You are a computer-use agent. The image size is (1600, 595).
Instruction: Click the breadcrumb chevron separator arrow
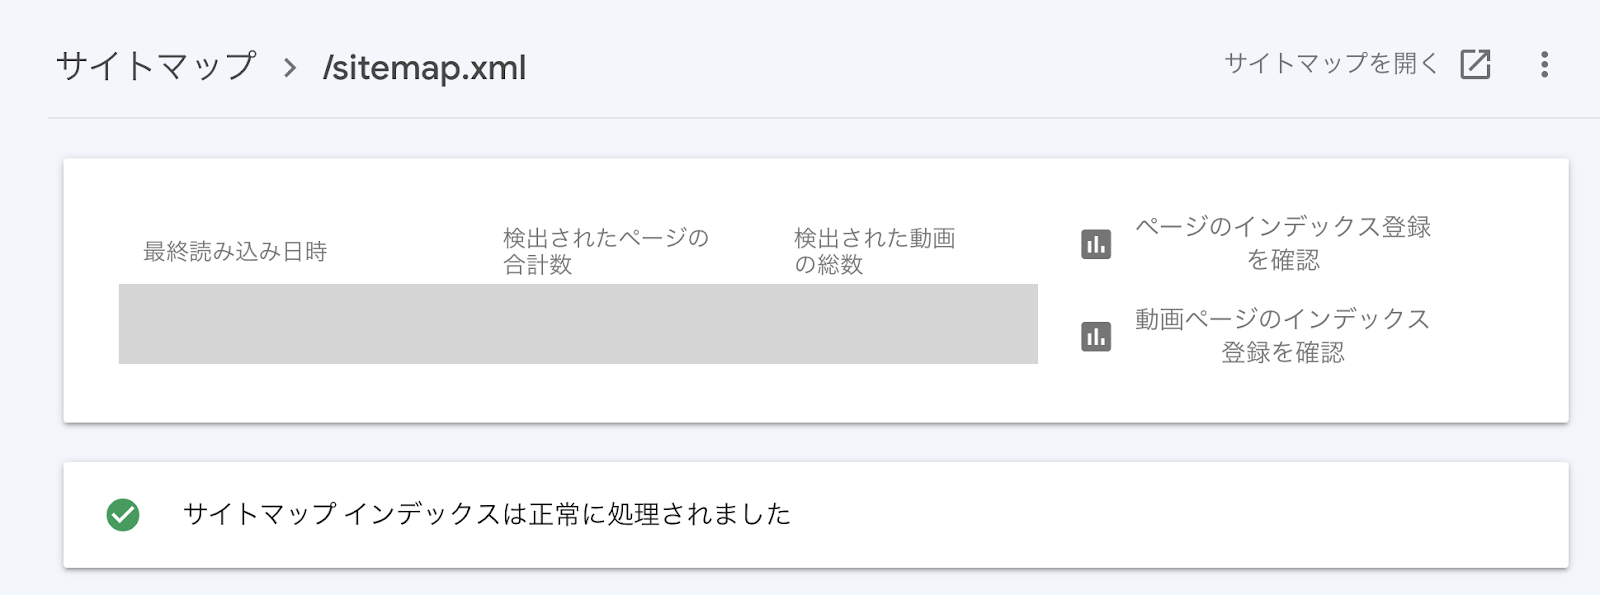290,68
